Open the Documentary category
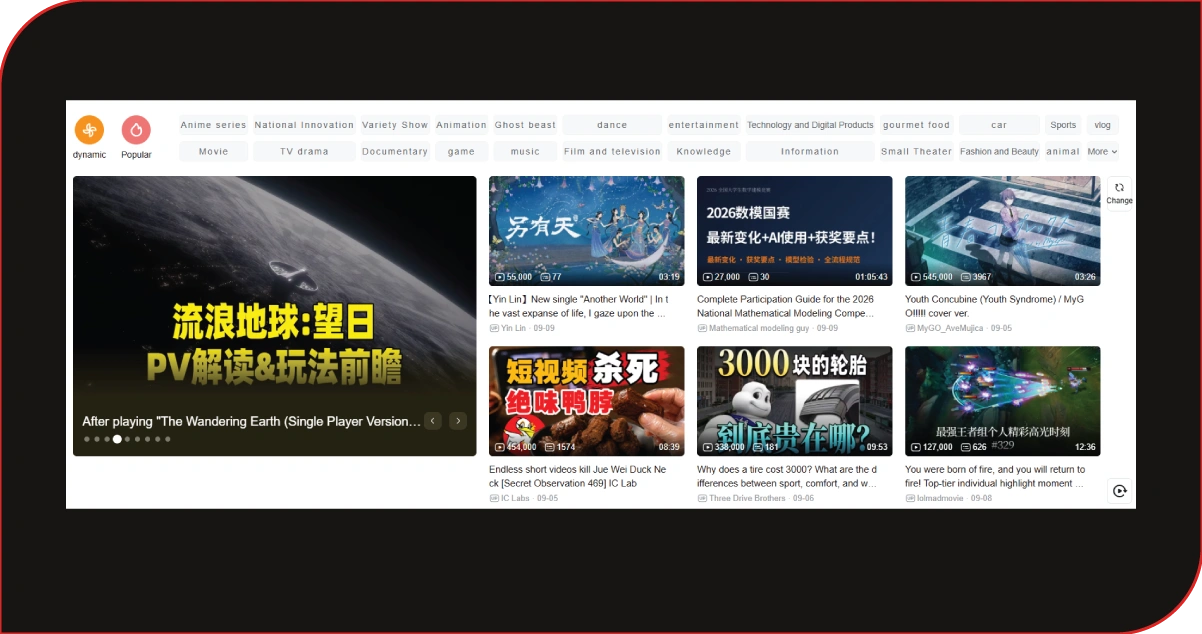 coord(395,152)
